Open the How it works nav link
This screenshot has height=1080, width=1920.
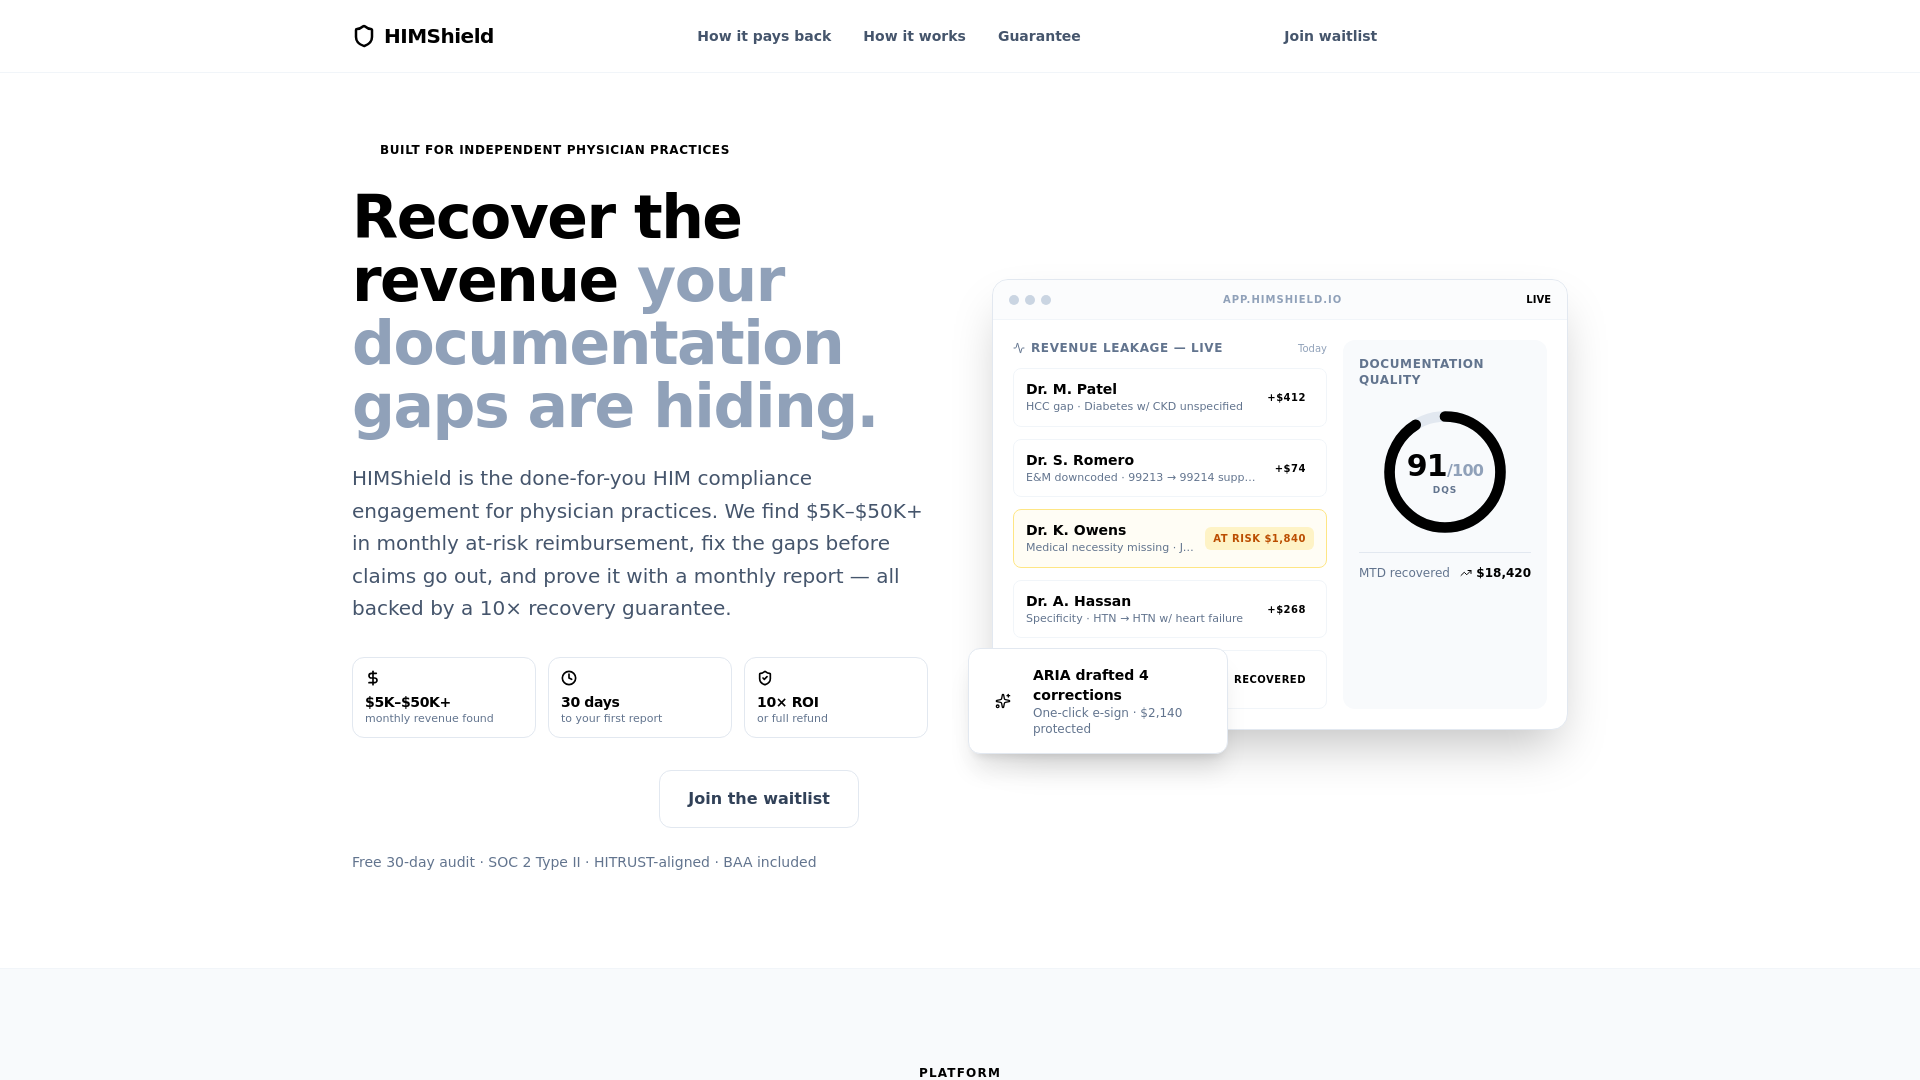pos(914,36)
